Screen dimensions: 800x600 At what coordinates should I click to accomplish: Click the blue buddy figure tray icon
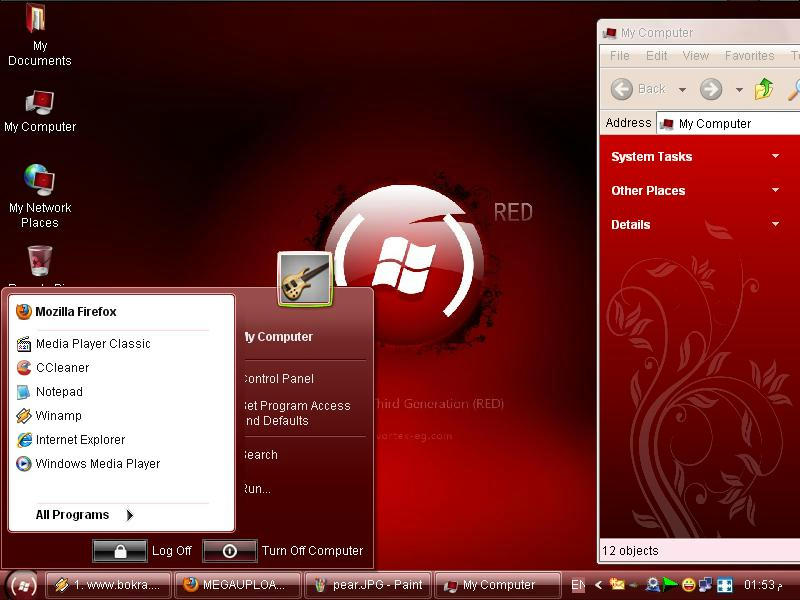pos(652,585)
